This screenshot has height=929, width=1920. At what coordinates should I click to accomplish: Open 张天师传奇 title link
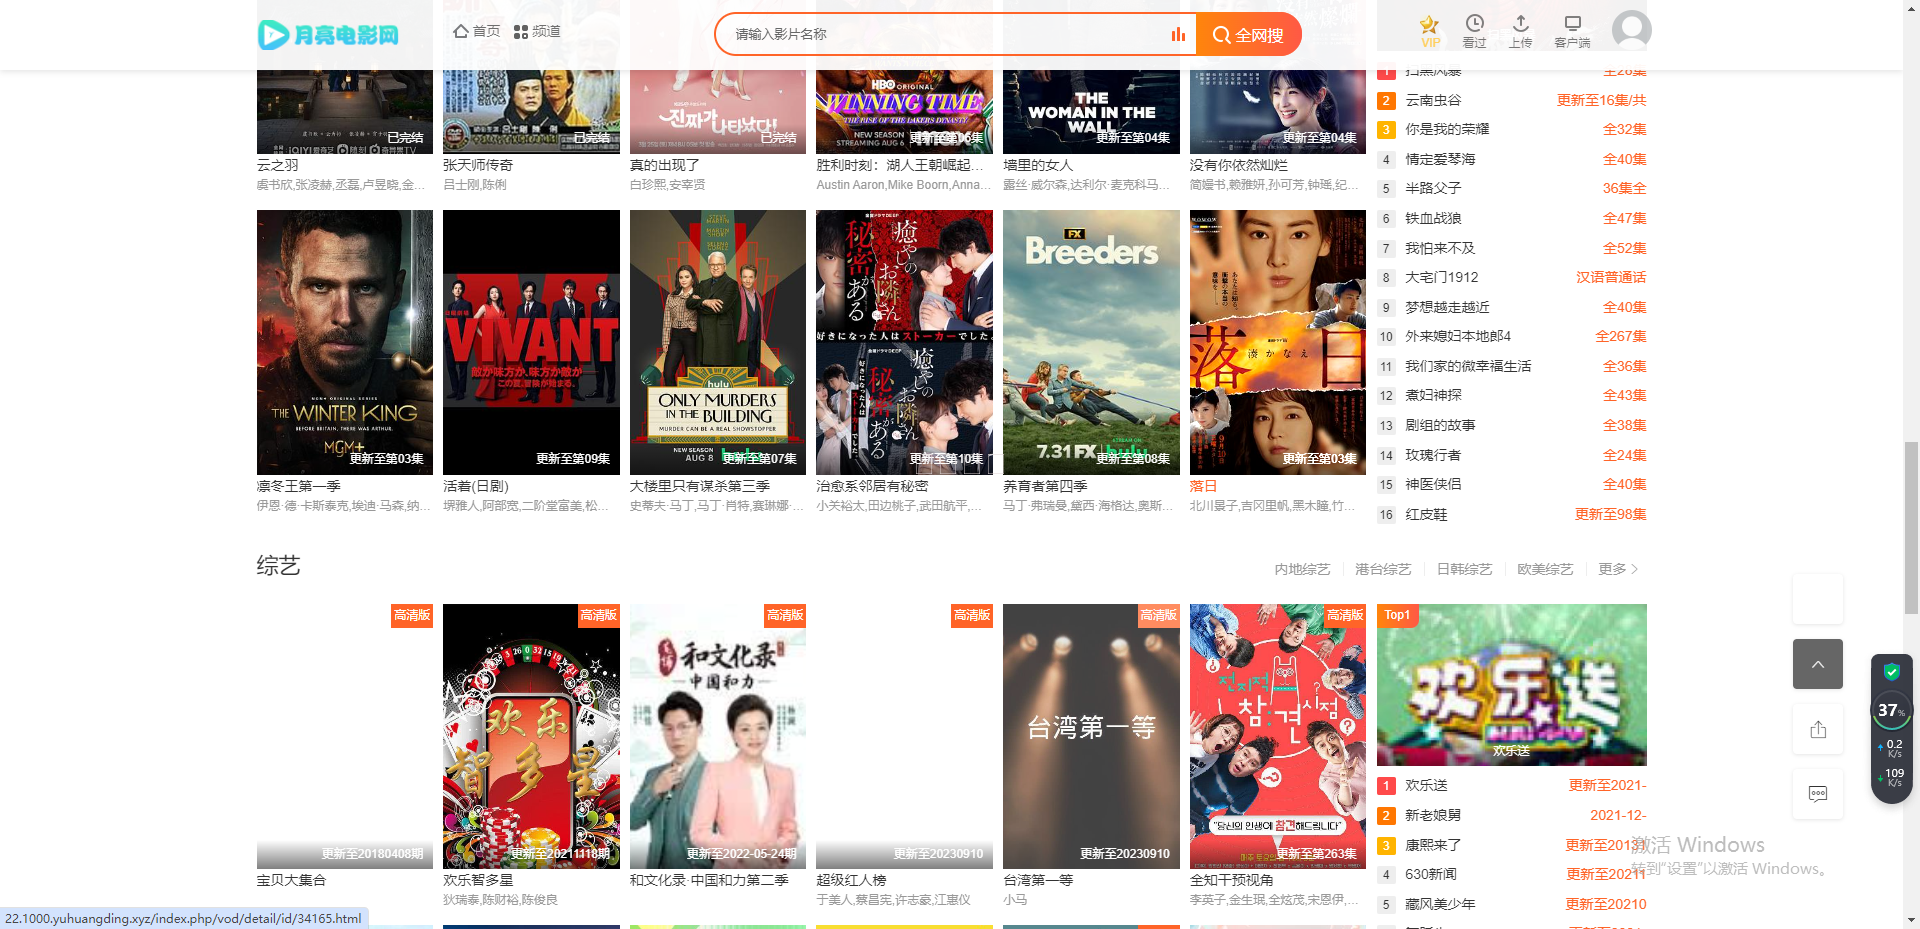(478, 165)
